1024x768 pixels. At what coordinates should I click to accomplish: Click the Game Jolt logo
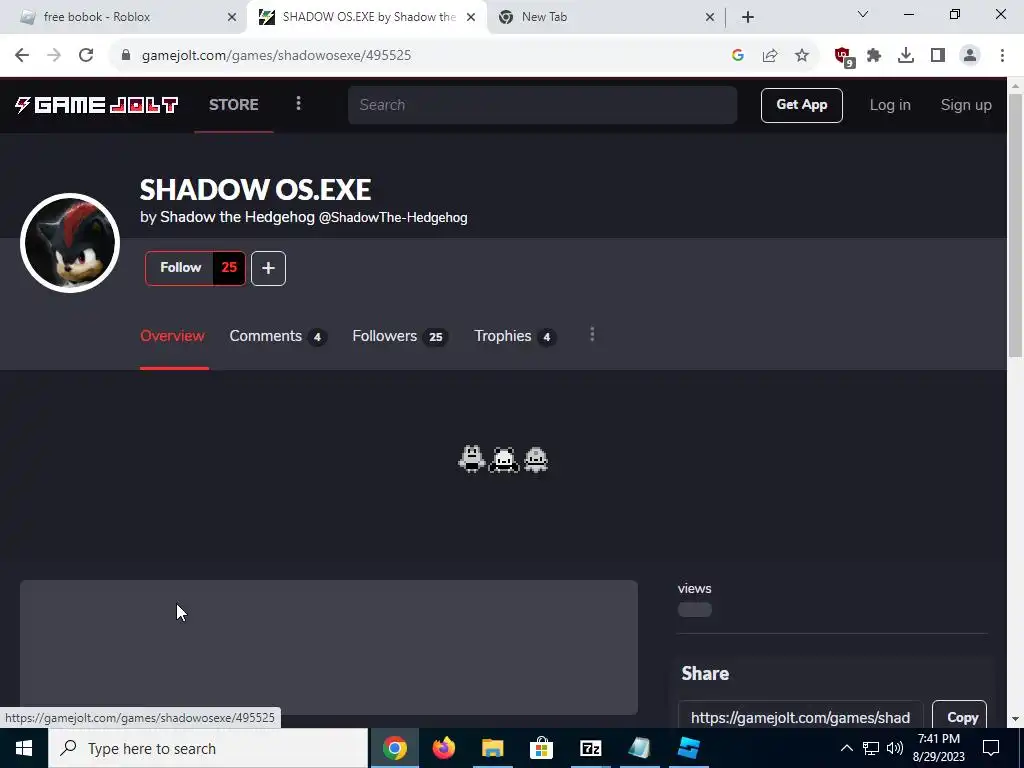pyautogui.click(x=97, y=104)
